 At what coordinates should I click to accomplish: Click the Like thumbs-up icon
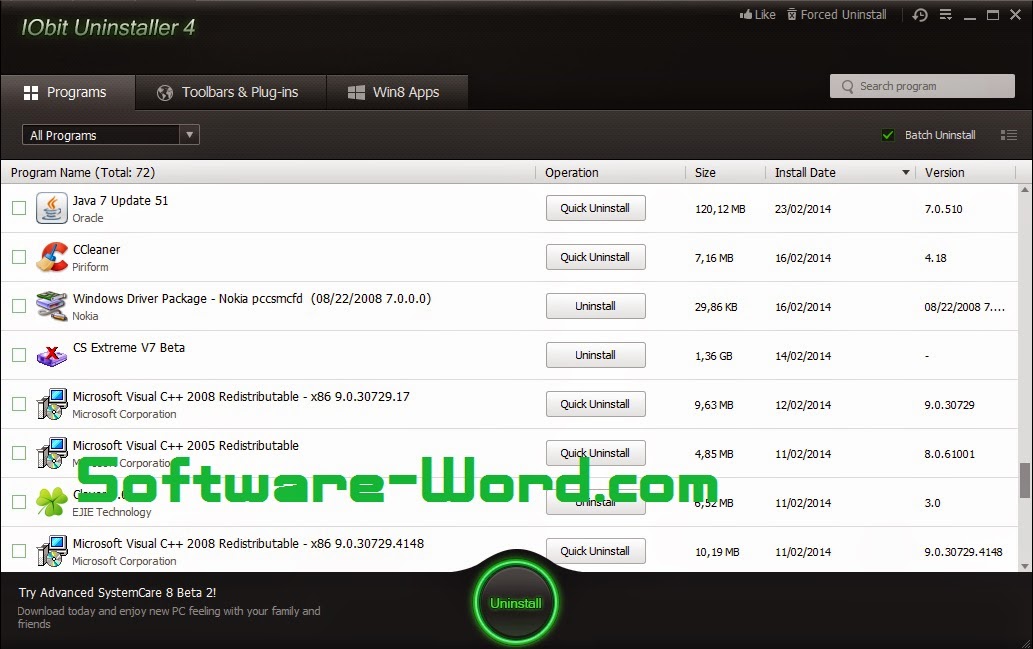point(746,14)
